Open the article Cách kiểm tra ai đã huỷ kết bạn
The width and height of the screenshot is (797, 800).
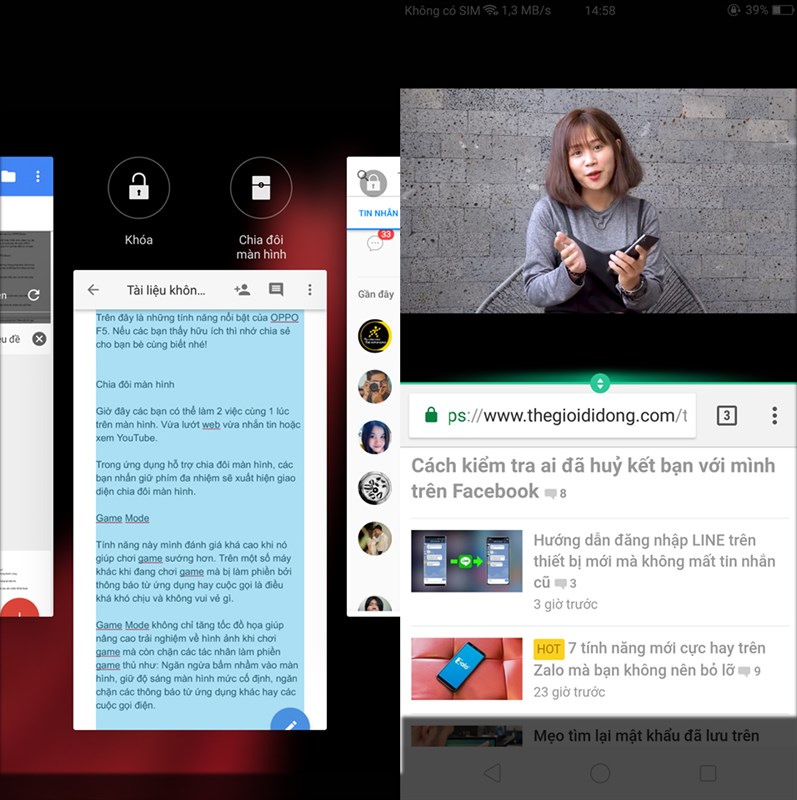coord(593,478)
